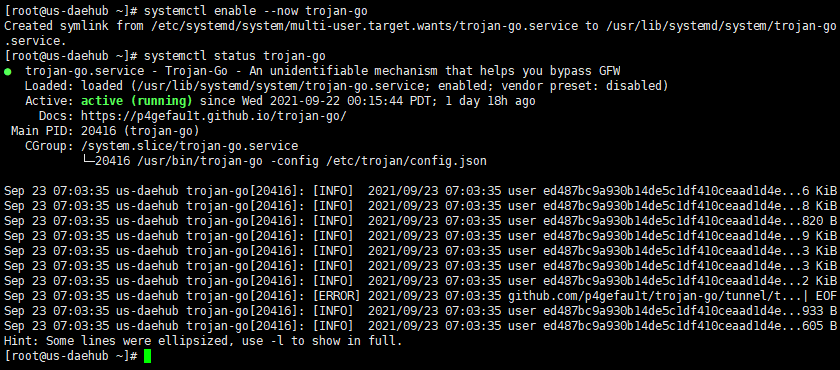The width and height of the screenshot is (840, 370).
Task: Click the green service status dot
Action: [x=8, y=71]
